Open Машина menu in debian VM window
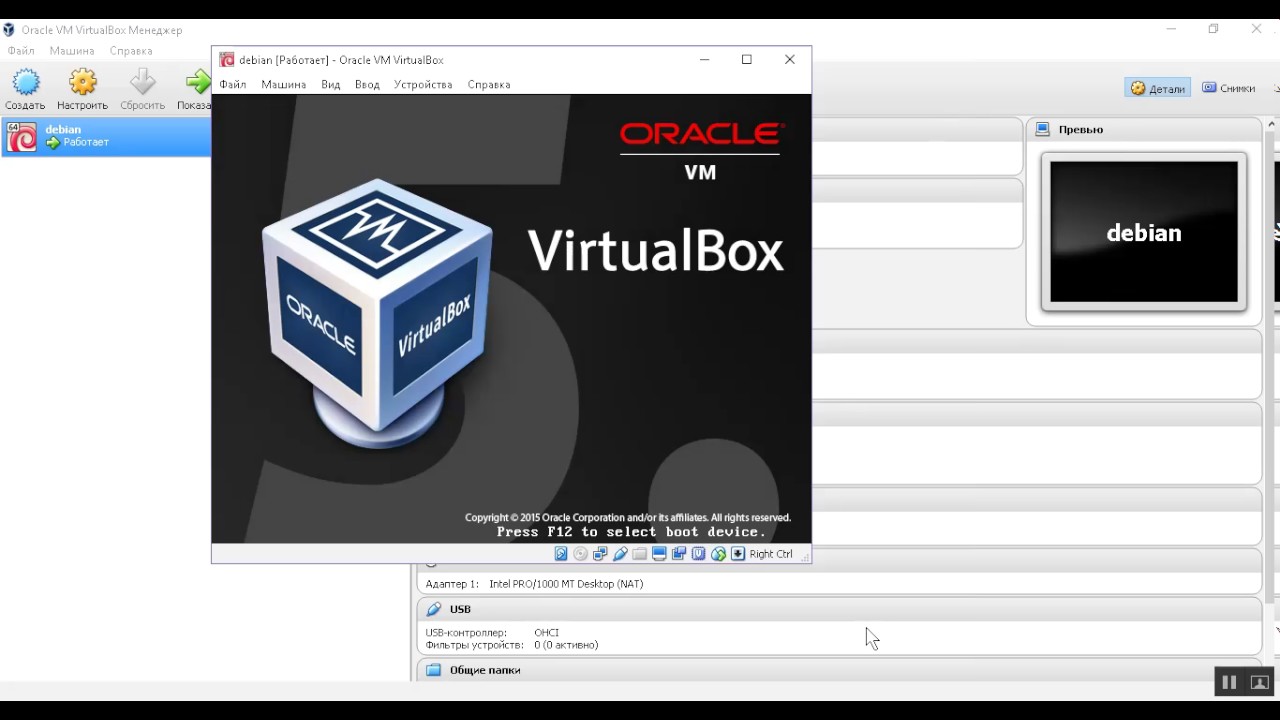 tap(284, 85)
